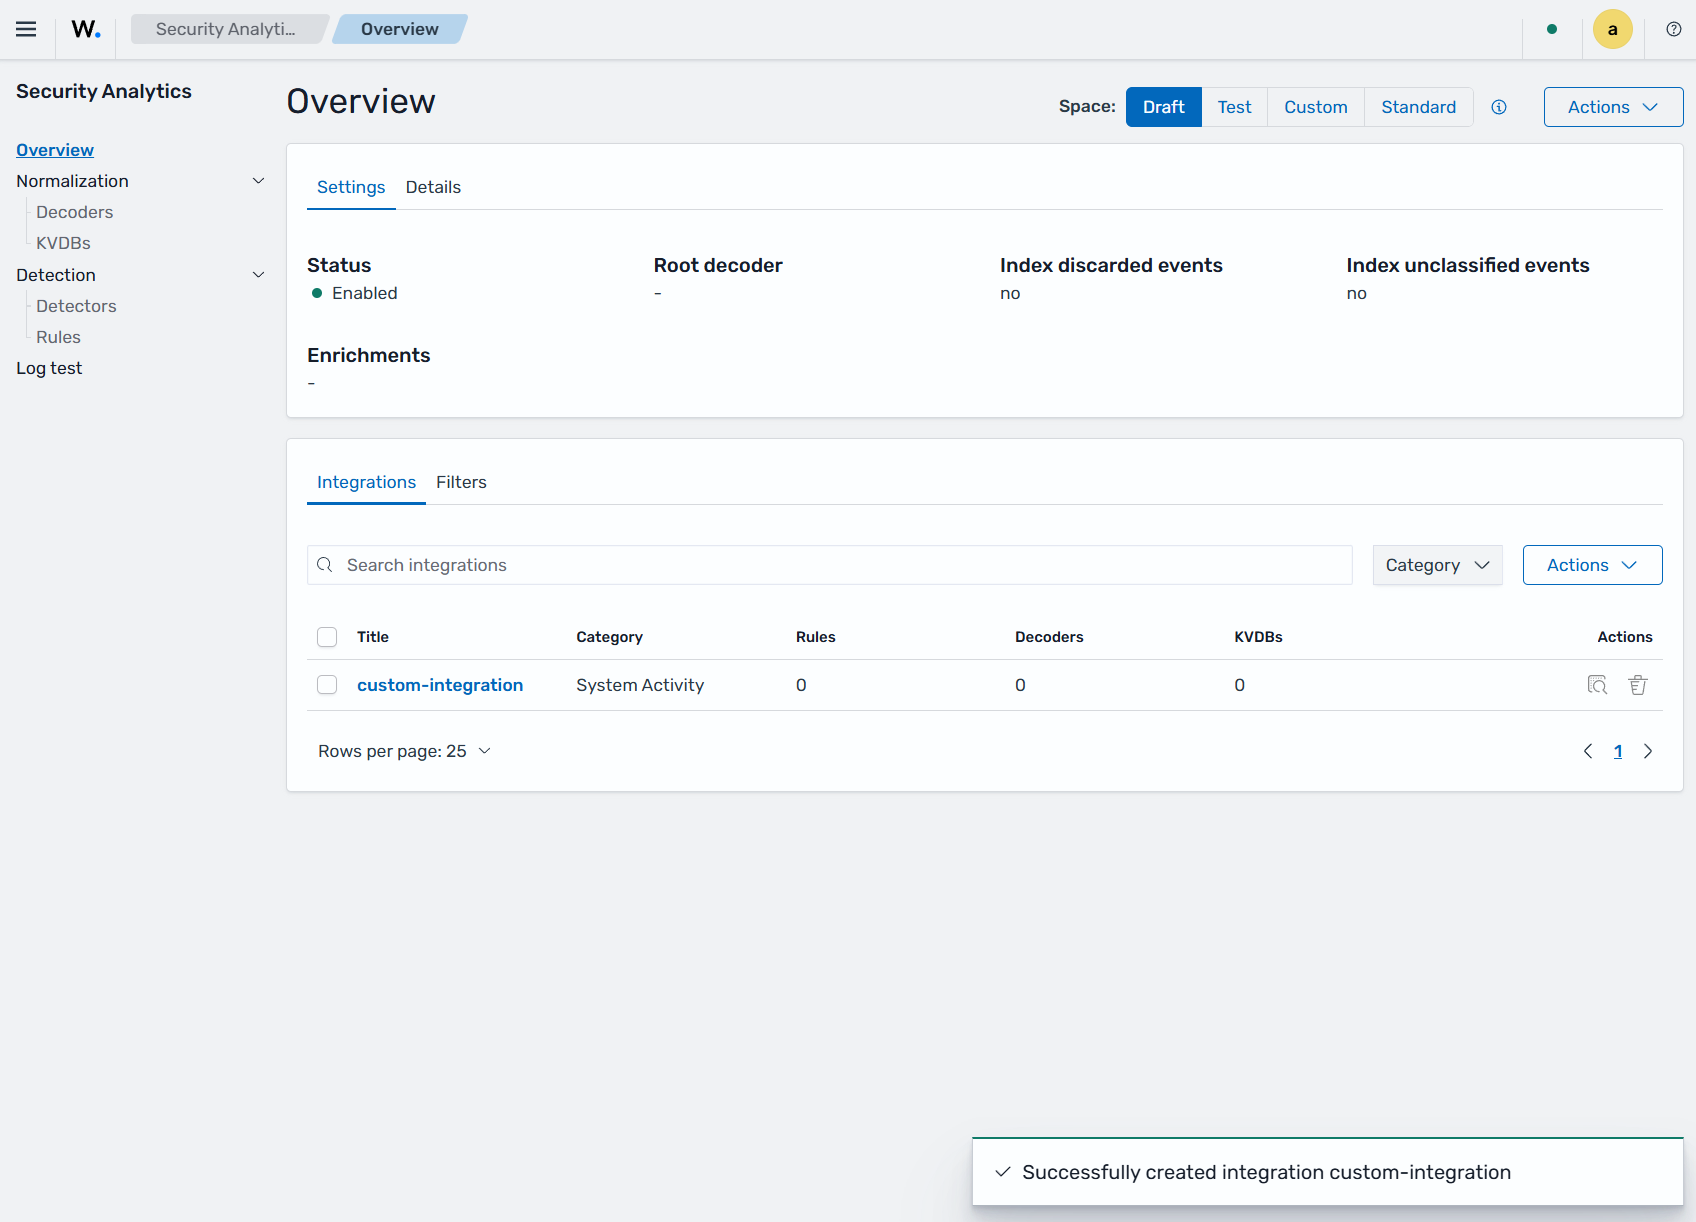
Task: Go to page 1 link
Action: pyautogui.click(x=1618, y=751)
